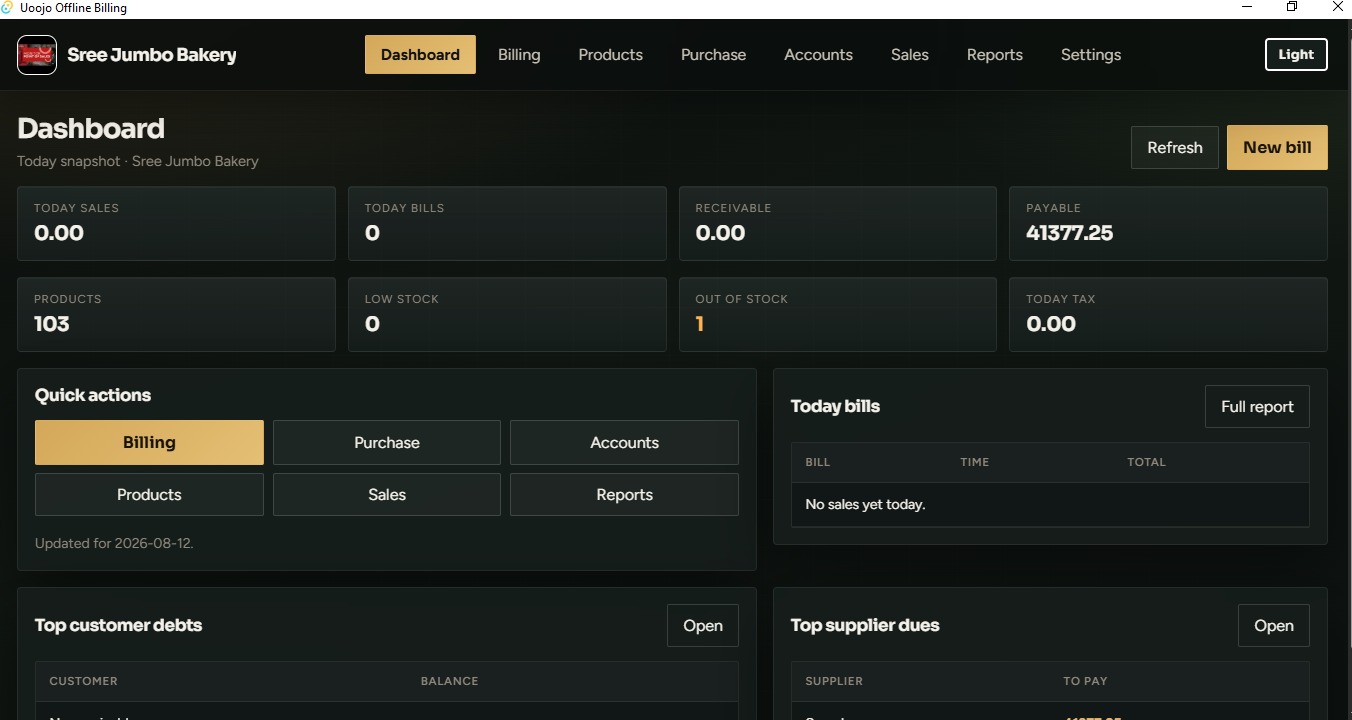
Task: Create a New bill
Action: click(1277, 147)
